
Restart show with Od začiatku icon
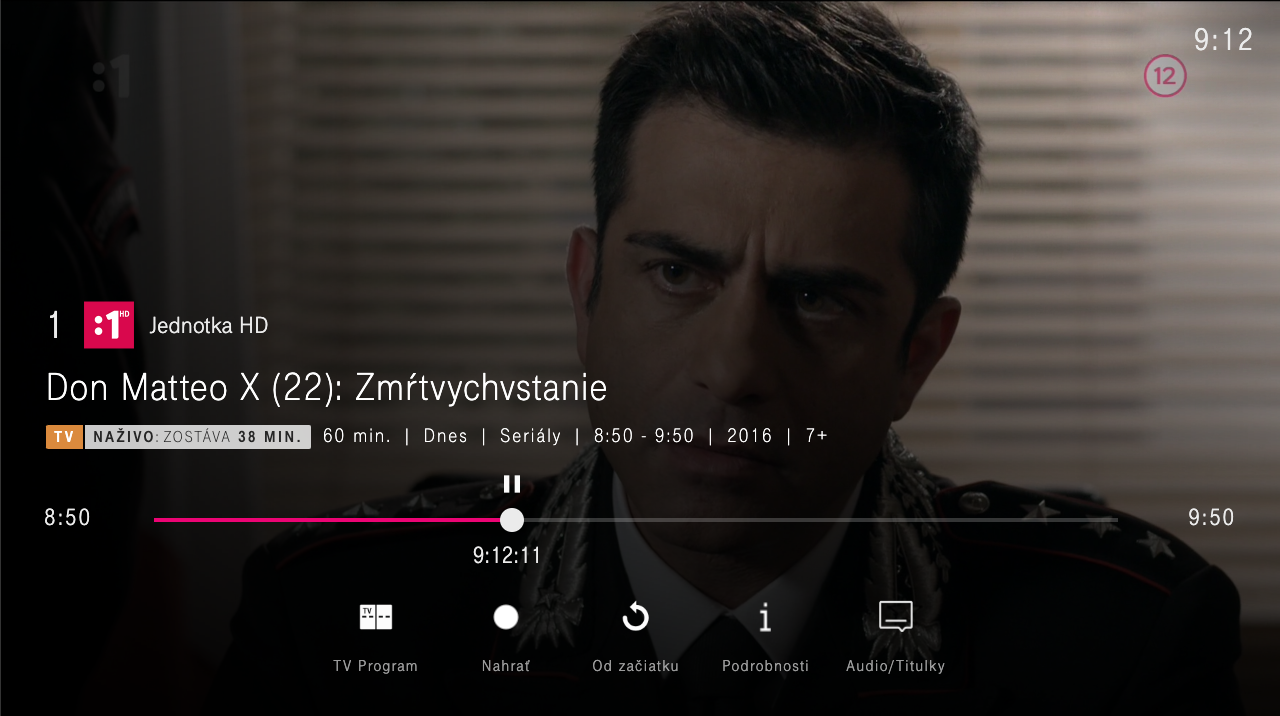[x=636, y=617]
